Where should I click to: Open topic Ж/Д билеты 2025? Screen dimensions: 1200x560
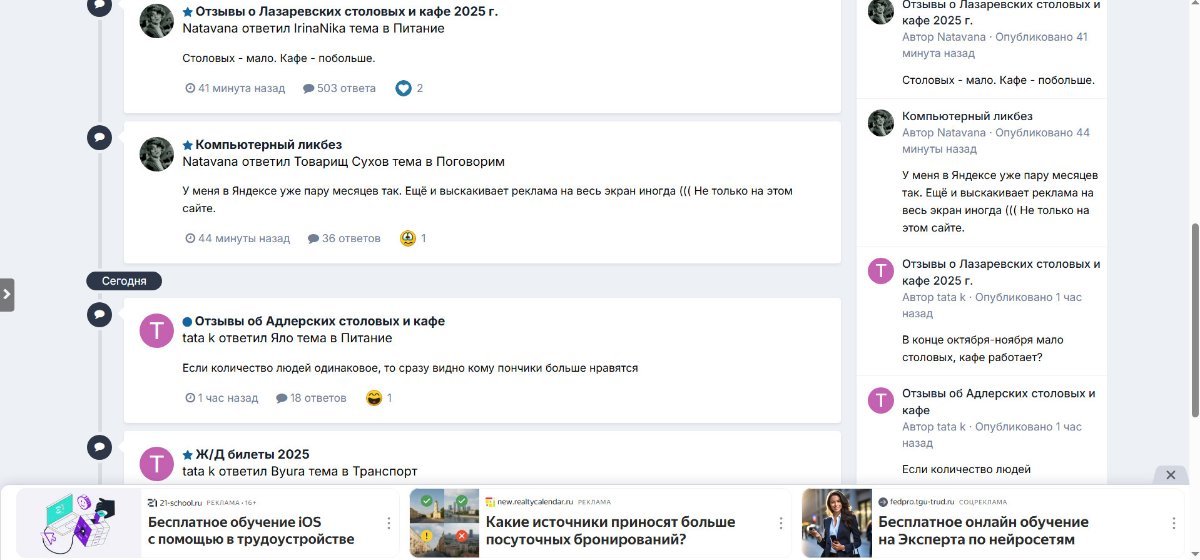coord(252,454)
